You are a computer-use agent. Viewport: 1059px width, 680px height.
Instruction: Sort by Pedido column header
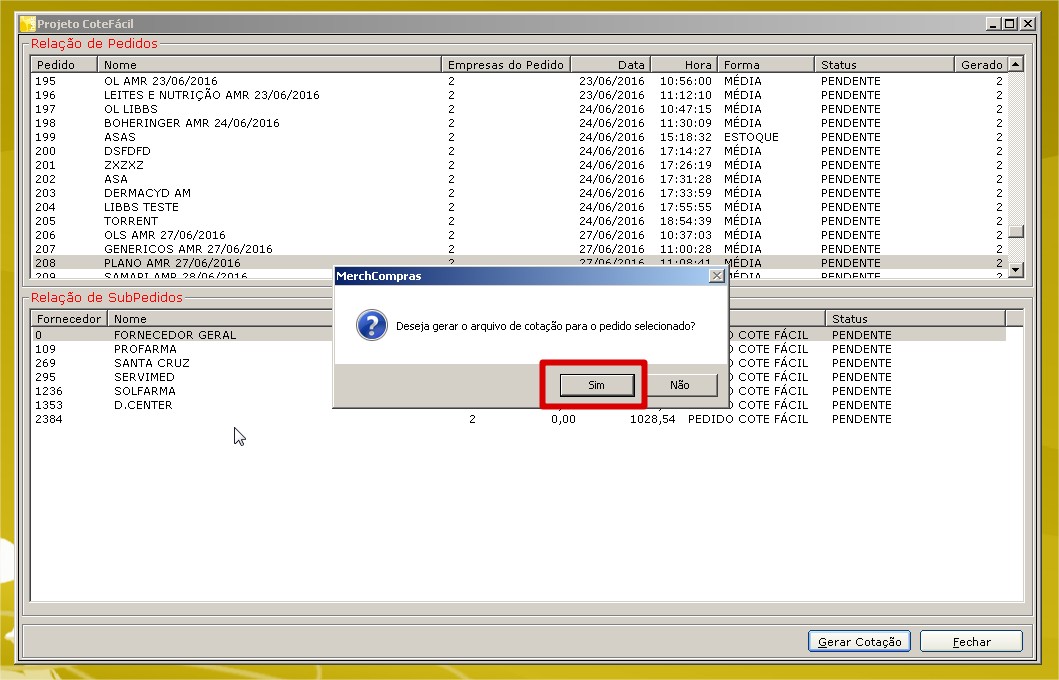[x=64, y=65]
